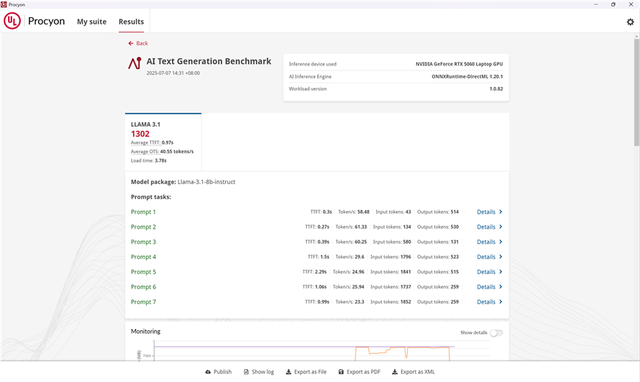Click the Export as PDF icon
Viewport: 640px width, 382px height.
(x=341, y=372)
